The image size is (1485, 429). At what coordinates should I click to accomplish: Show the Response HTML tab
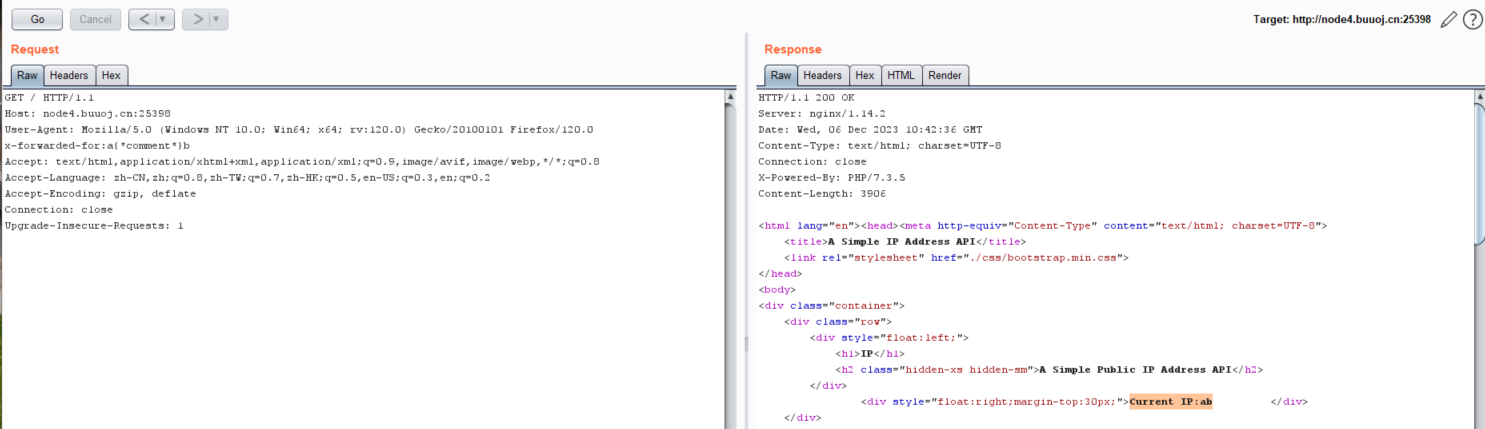[900, 75]
